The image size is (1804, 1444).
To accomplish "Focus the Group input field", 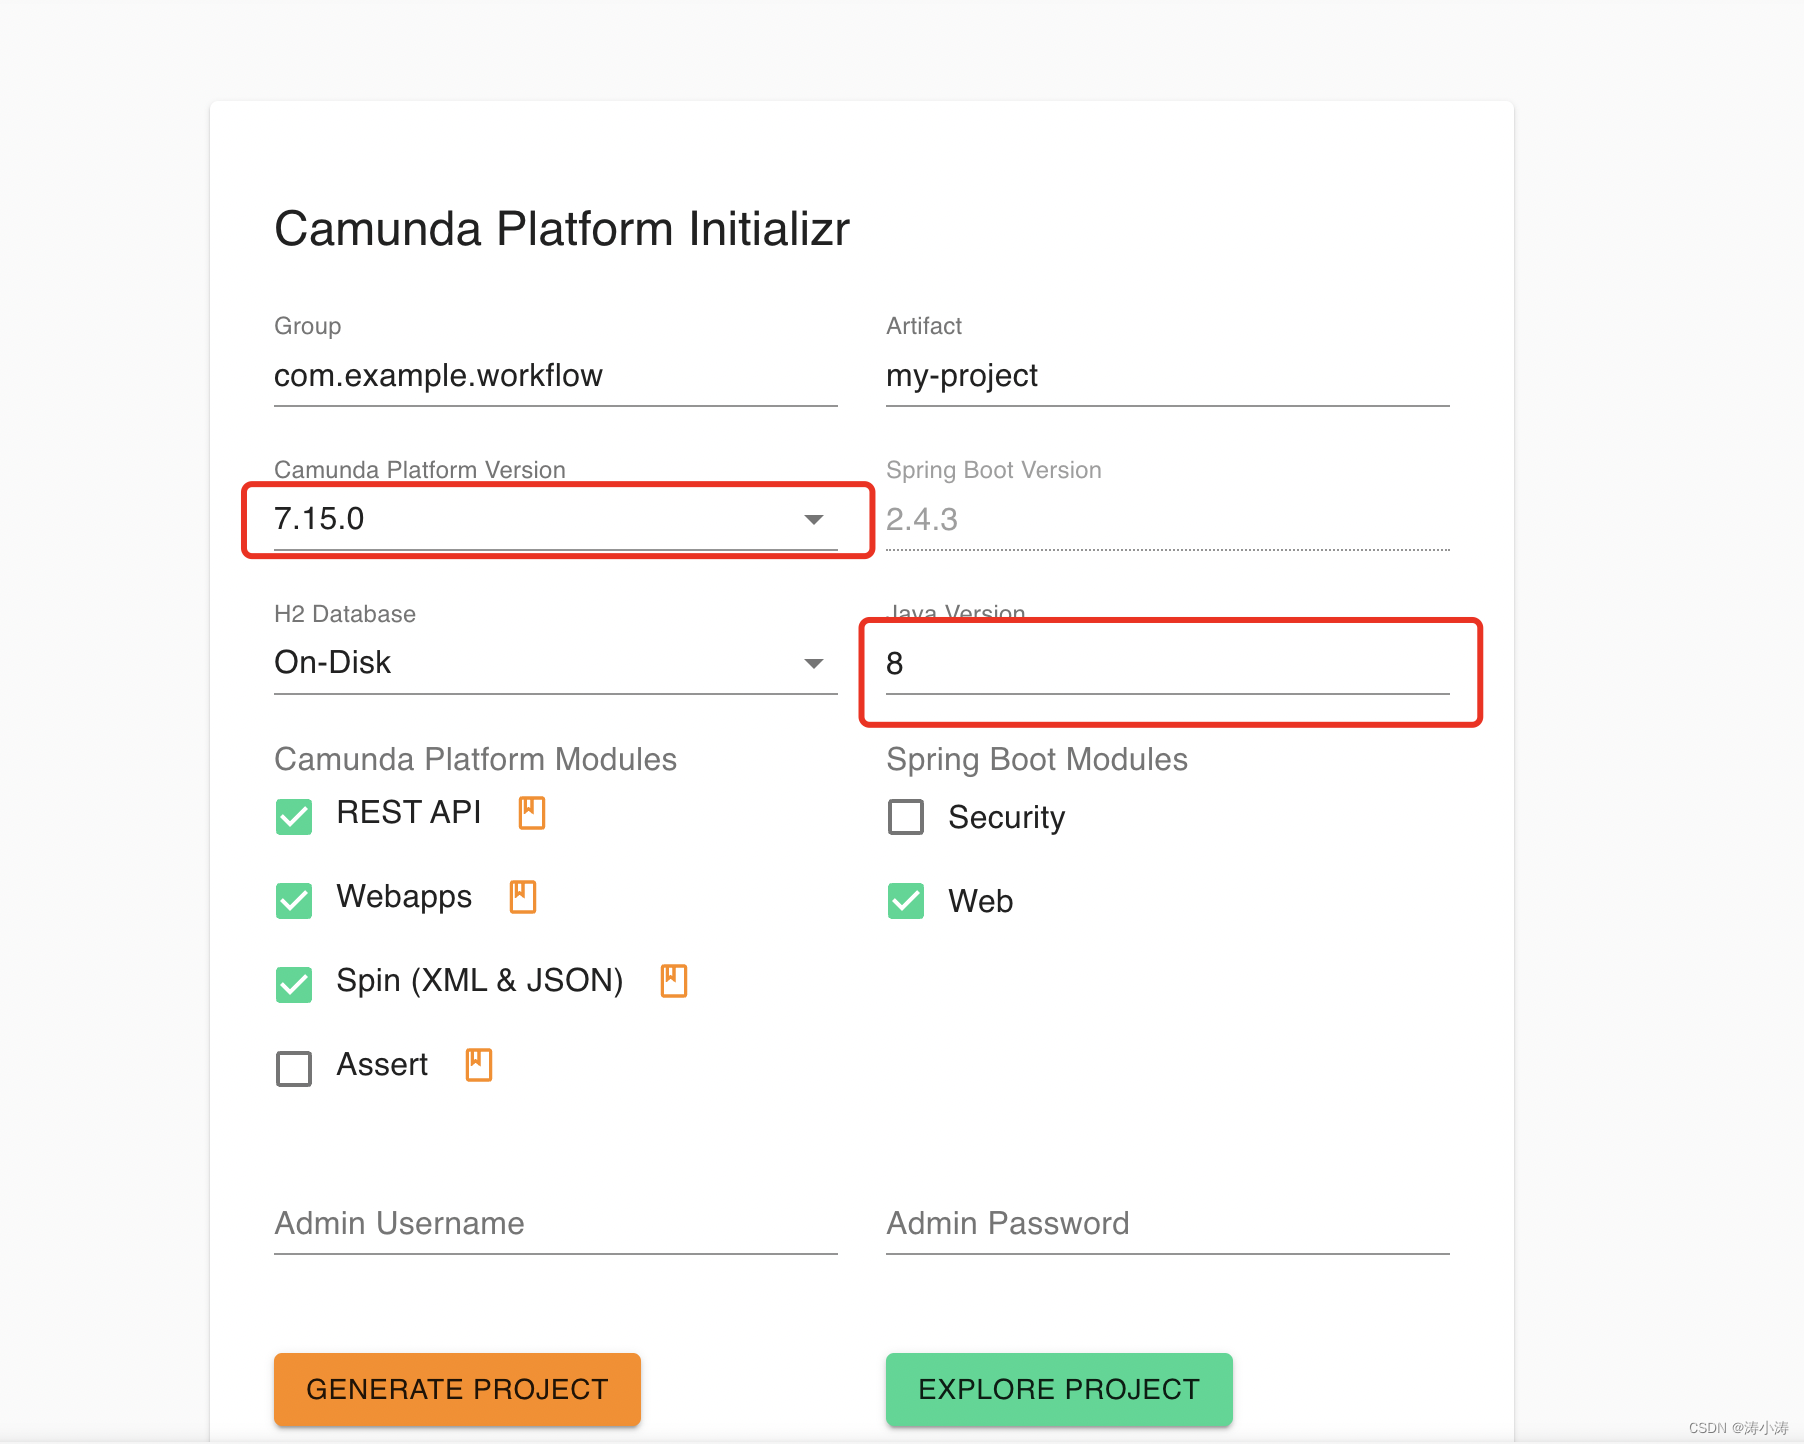I will [x=555, y=376].
